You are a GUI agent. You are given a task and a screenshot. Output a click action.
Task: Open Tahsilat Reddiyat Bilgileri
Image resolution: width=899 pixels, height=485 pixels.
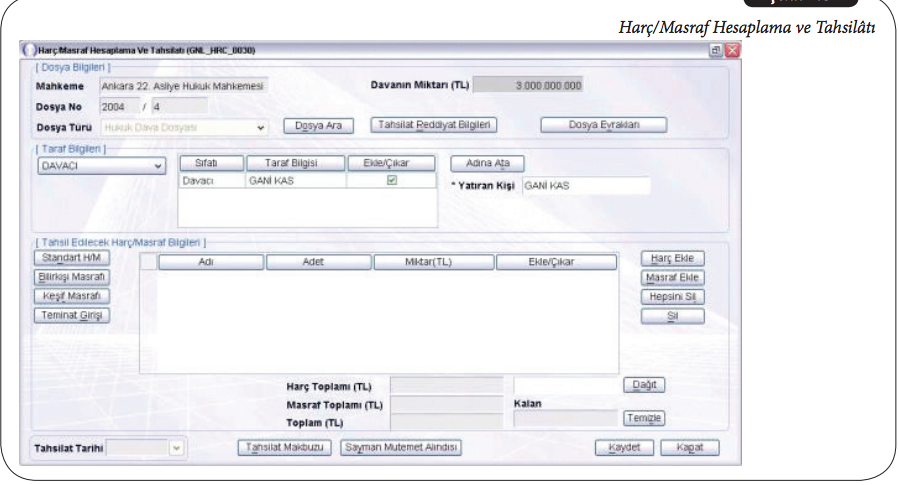click(433, 126)
